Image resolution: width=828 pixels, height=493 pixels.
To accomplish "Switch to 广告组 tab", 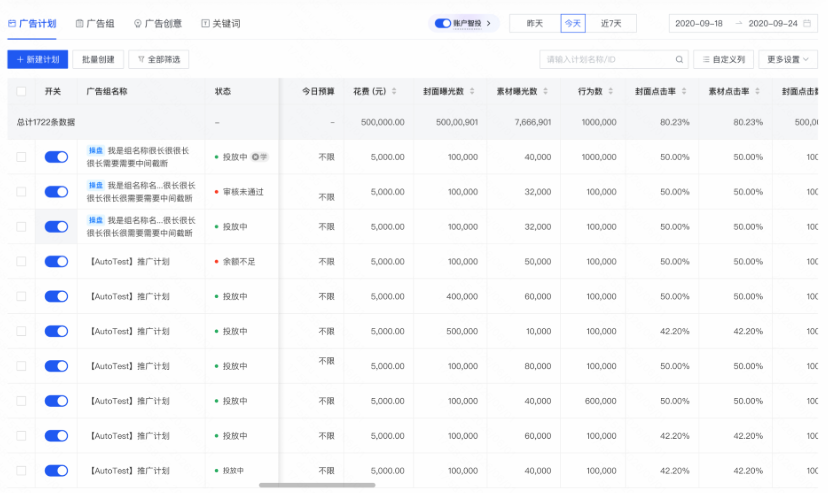I will tap(95, 23).
